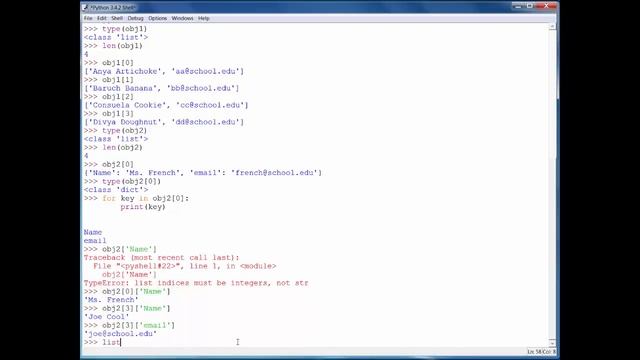Click the len(obj1) command line

[x=113, y=46]
